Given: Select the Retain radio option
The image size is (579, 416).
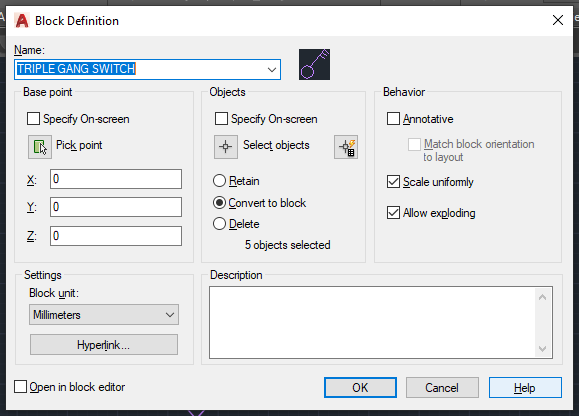Looking at the screenshot, I should [x=219, y=181].
